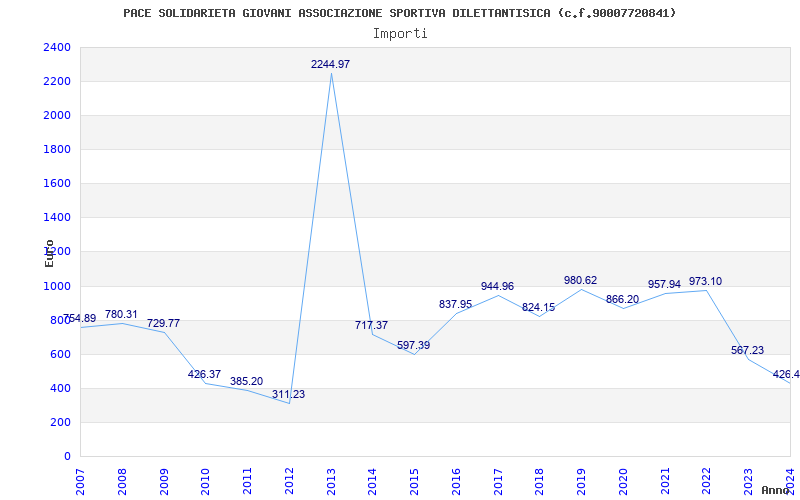Select the 2011 x-axis year label
Viewport: 800px width, 500px height.
point(247,481)
